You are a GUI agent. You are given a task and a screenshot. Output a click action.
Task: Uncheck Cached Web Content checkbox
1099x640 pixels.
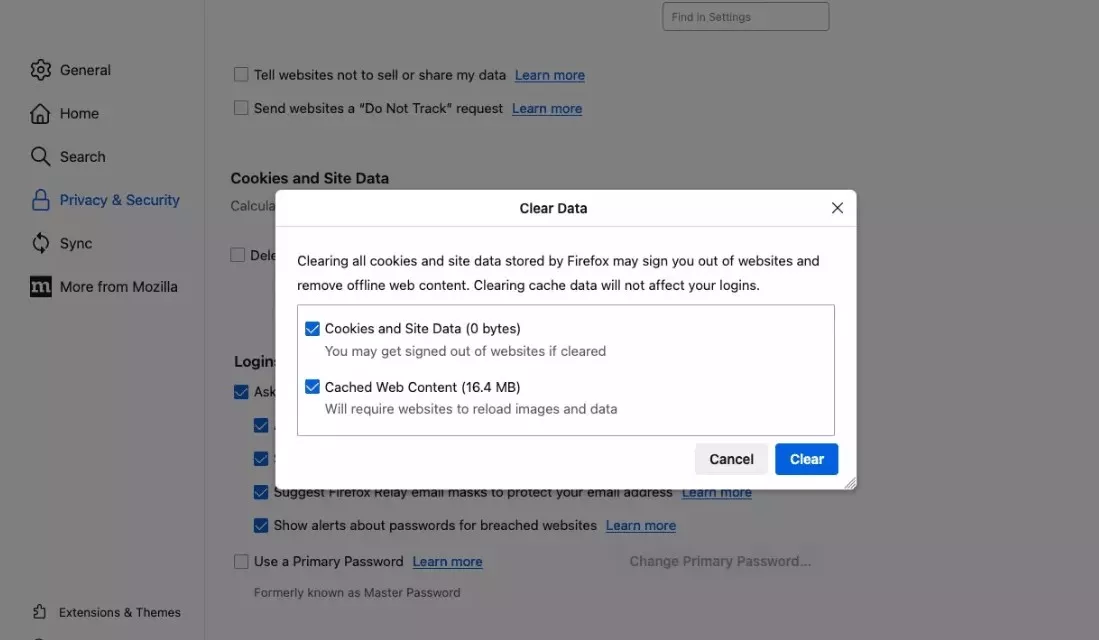313,387
